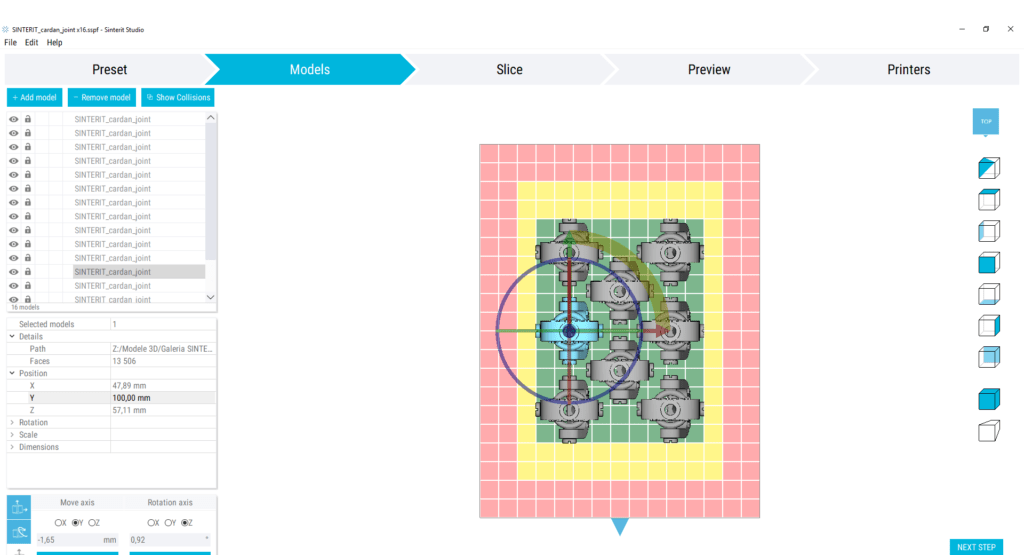Screen dimensions: 1024x555
Task: Click lock icon of highlighted cardan joint row
Action: tap(28, 272)
